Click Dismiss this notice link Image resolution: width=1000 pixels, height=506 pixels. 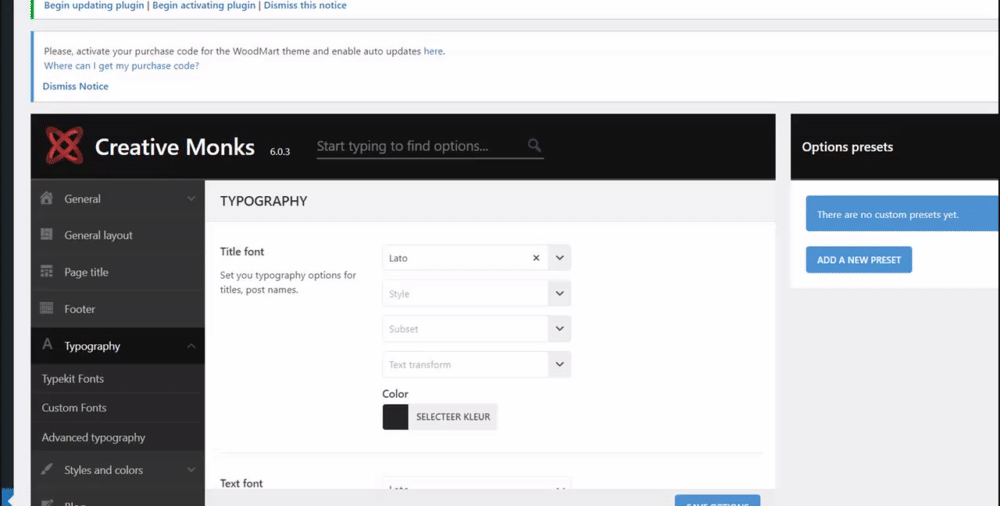click(305, 5)
